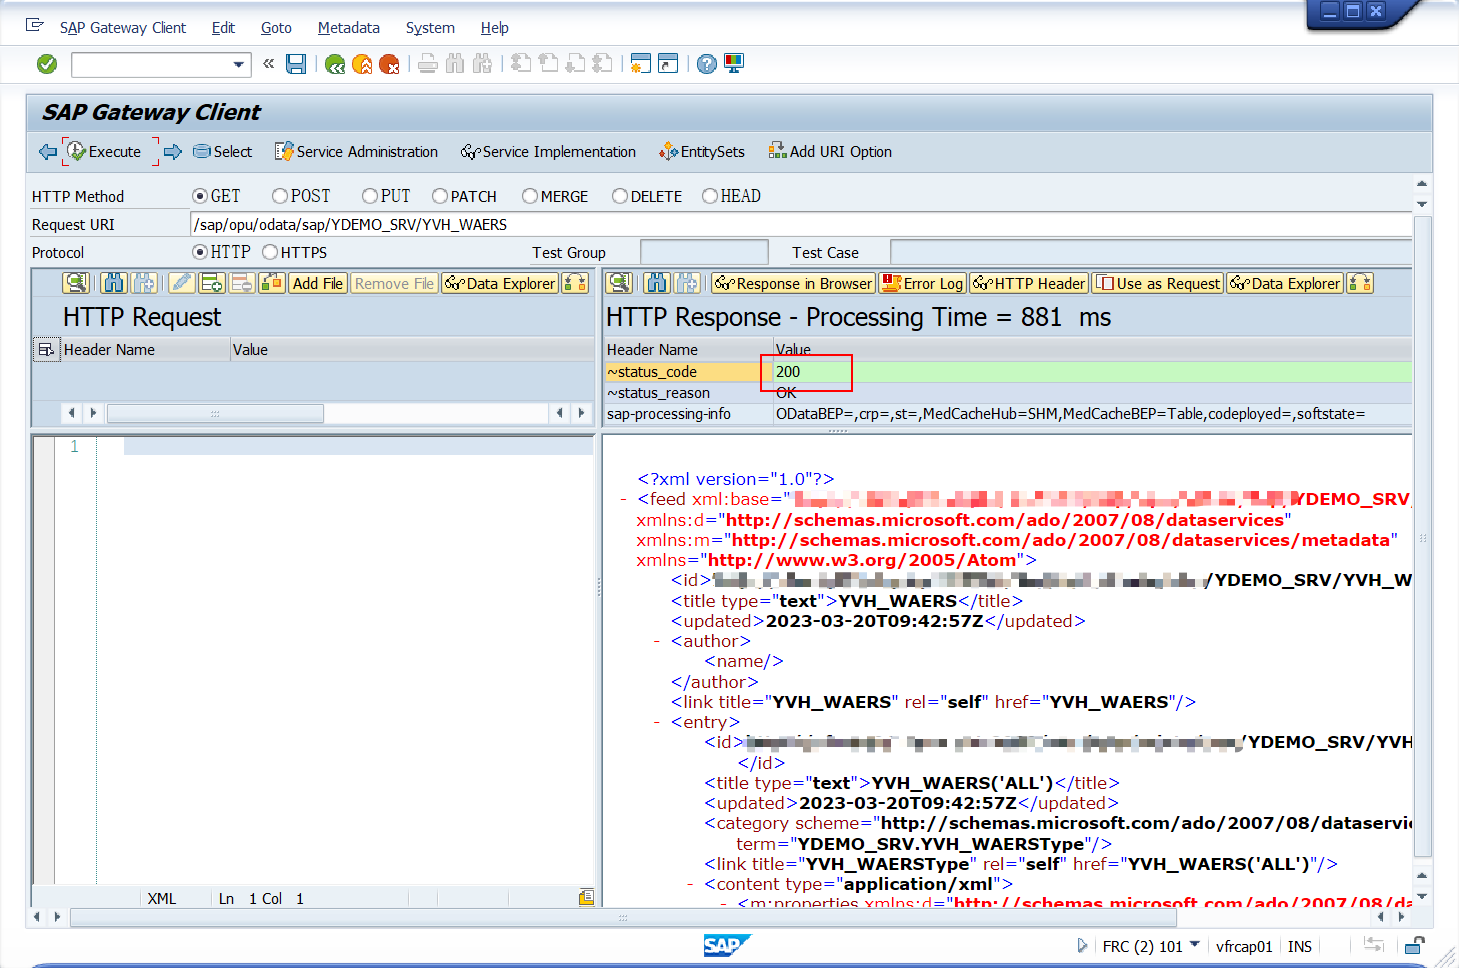This screenshot has width=1459, height=968.
Task: Create a new session with the sessions icon
Action: pyautogui.click(x=640, y=63)
